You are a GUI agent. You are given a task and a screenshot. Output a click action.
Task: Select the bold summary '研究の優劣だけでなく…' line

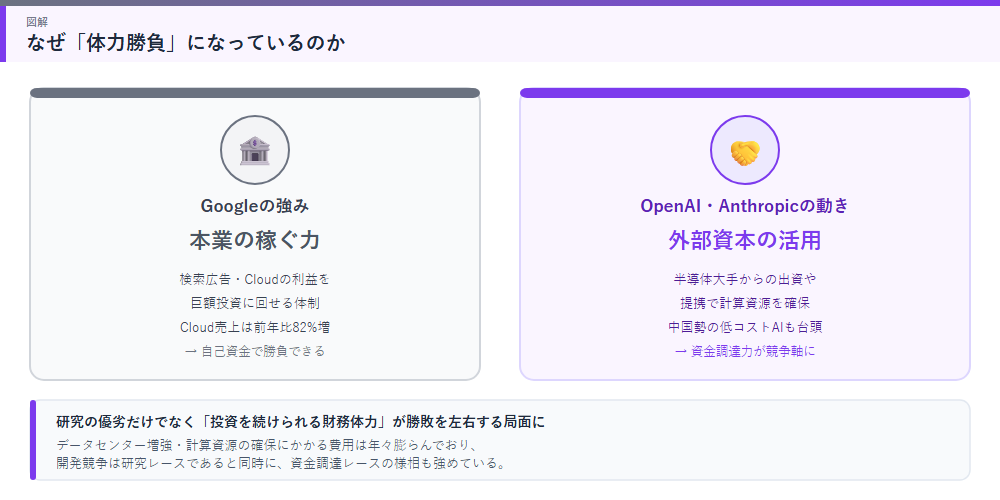tap(301, 422)
